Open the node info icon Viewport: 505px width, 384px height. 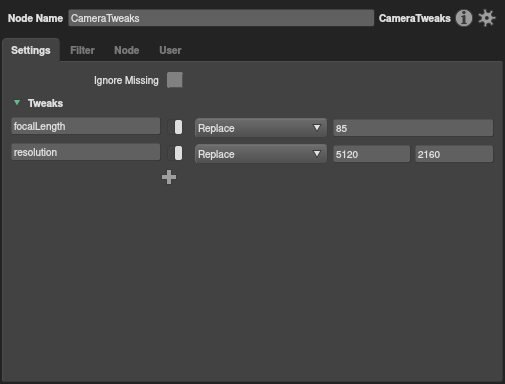tap(464, 18)
